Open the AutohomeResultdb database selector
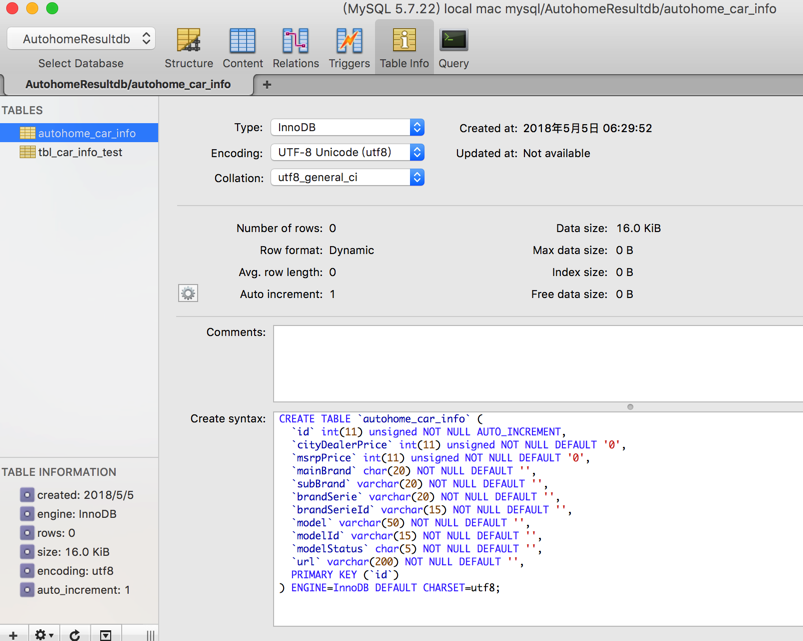This screenshot has width=803, height=641. [81, 39]
